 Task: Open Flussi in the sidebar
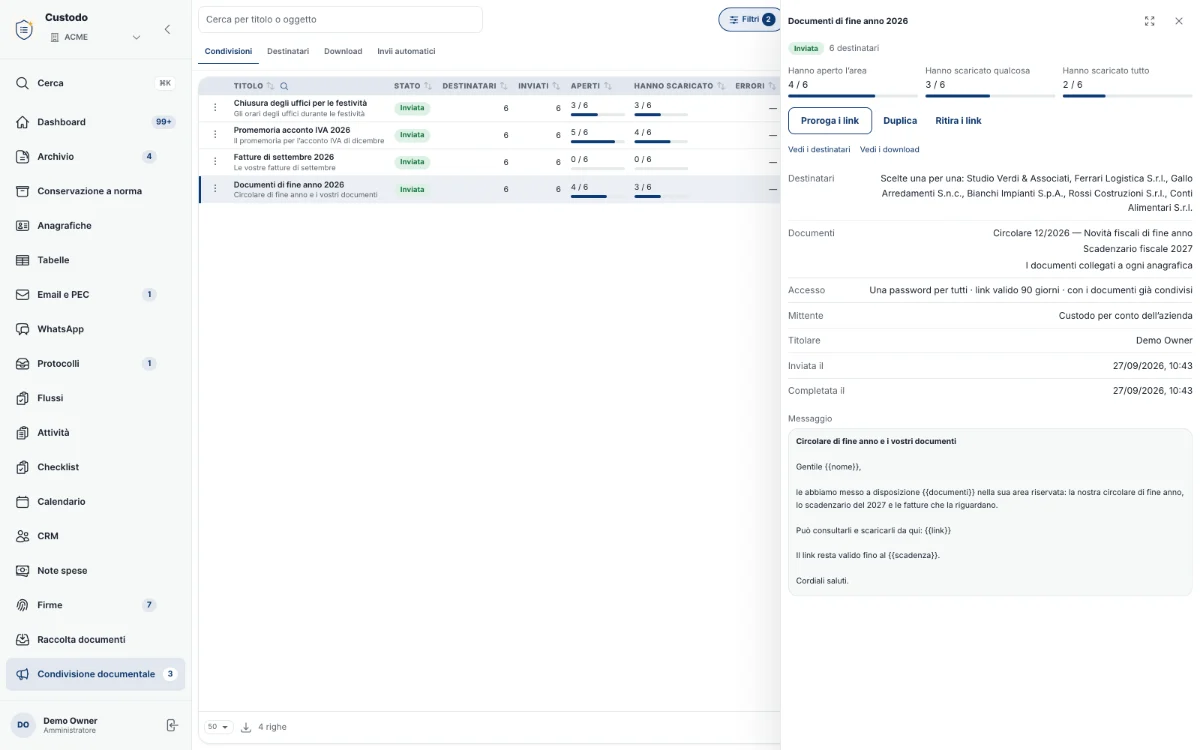[95, 398]
